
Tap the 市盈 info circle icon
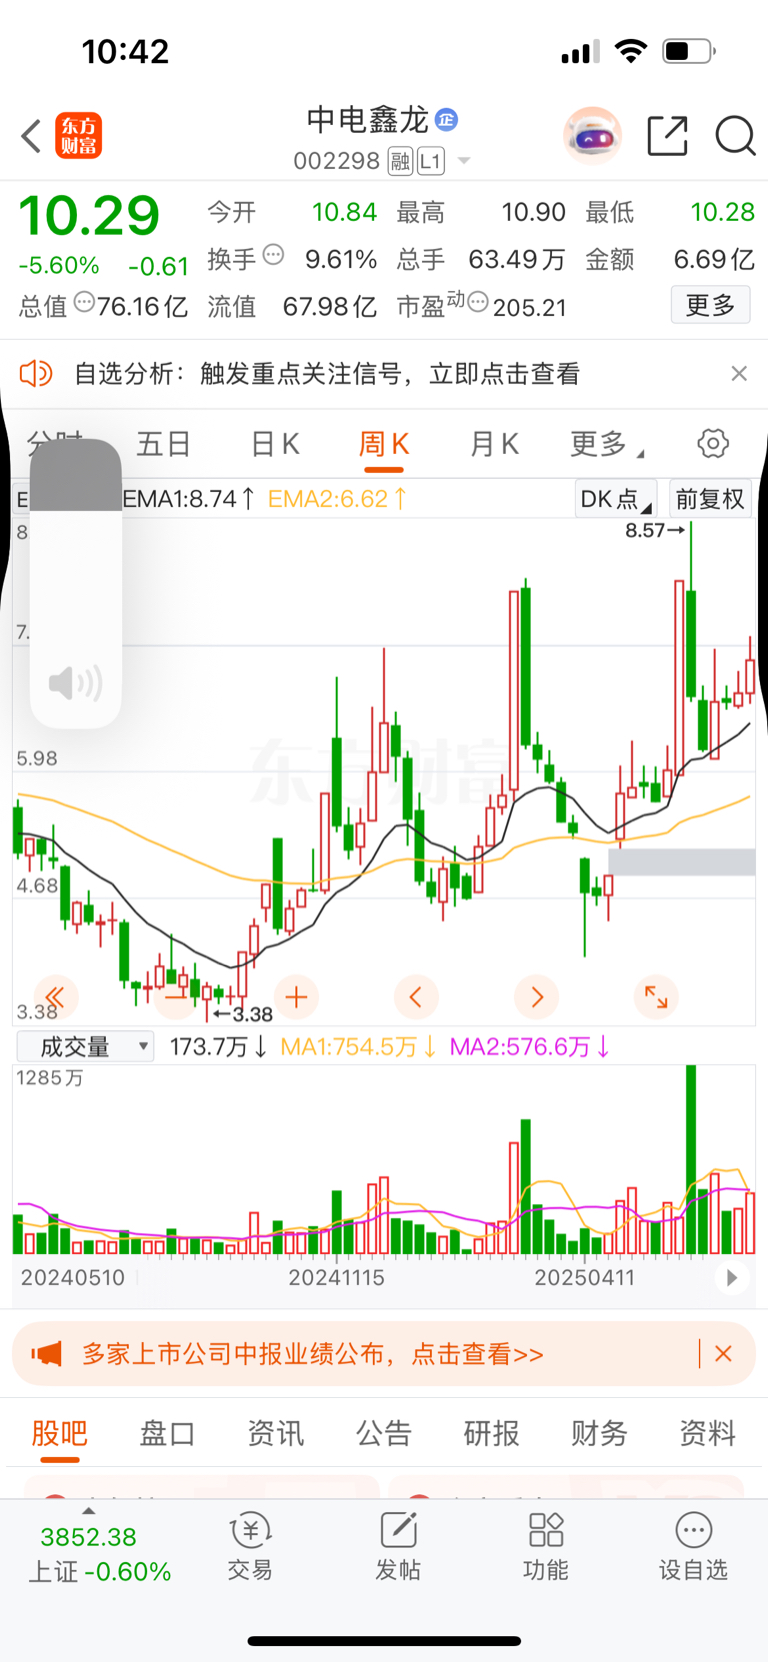[x=479, y=301]
